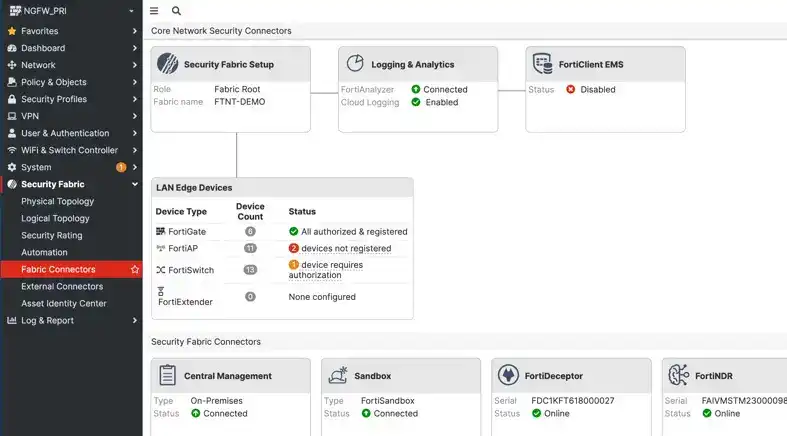The height and width of the screenshot is (436, 787).
Task: Open Asset Identity Center
Action: tap(64, 304)
